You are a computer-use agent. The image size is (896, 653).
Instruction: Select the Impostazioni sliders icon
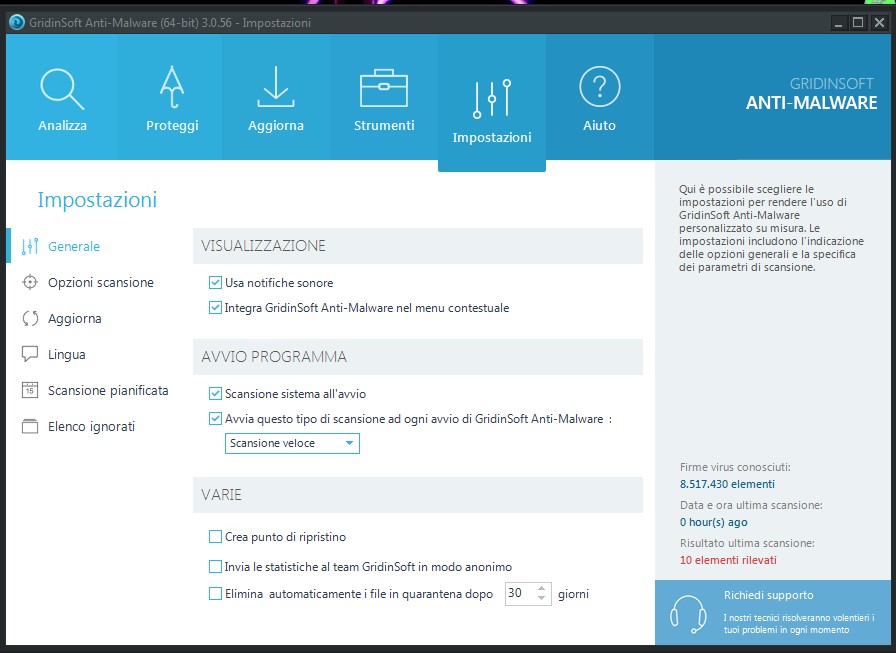491,99
